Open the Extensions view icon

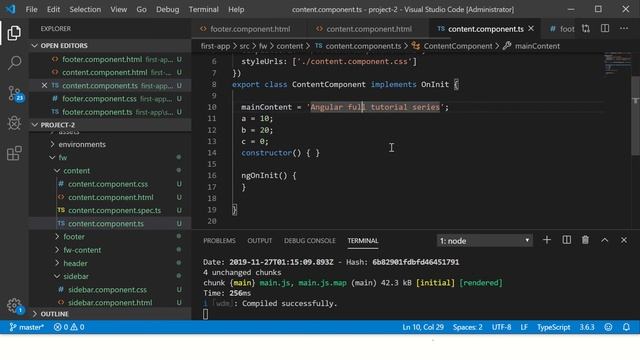point(14,153)
